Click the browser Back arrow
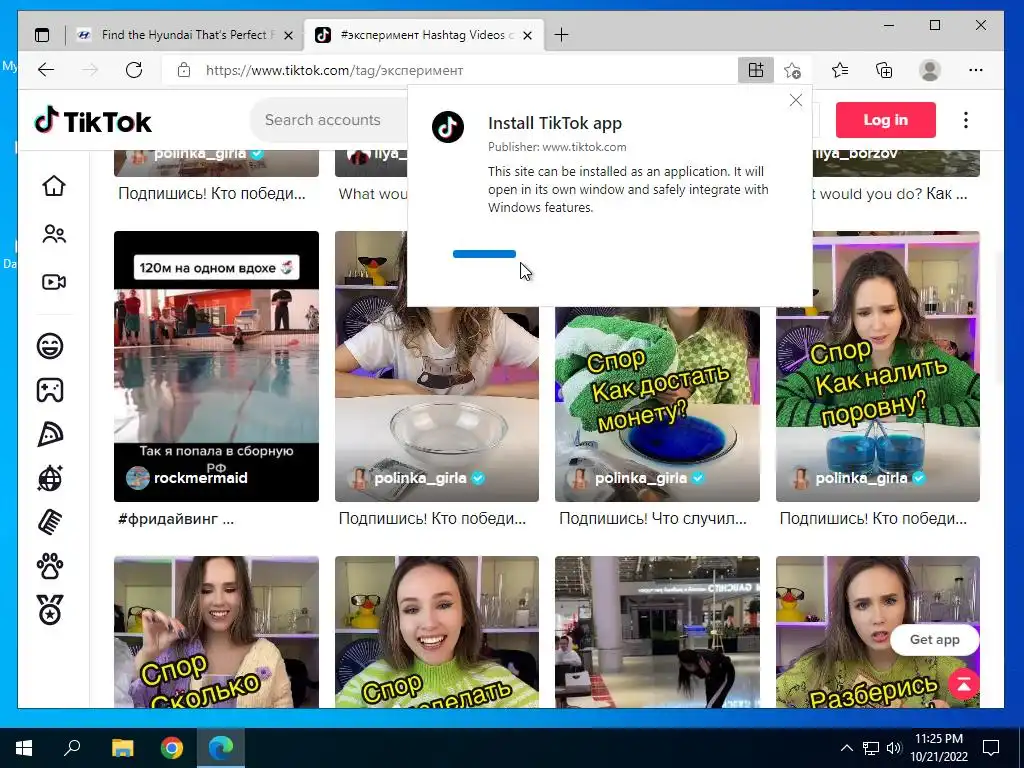The image size is (1024, 768). pyautogui.click(x=46, y=70)
